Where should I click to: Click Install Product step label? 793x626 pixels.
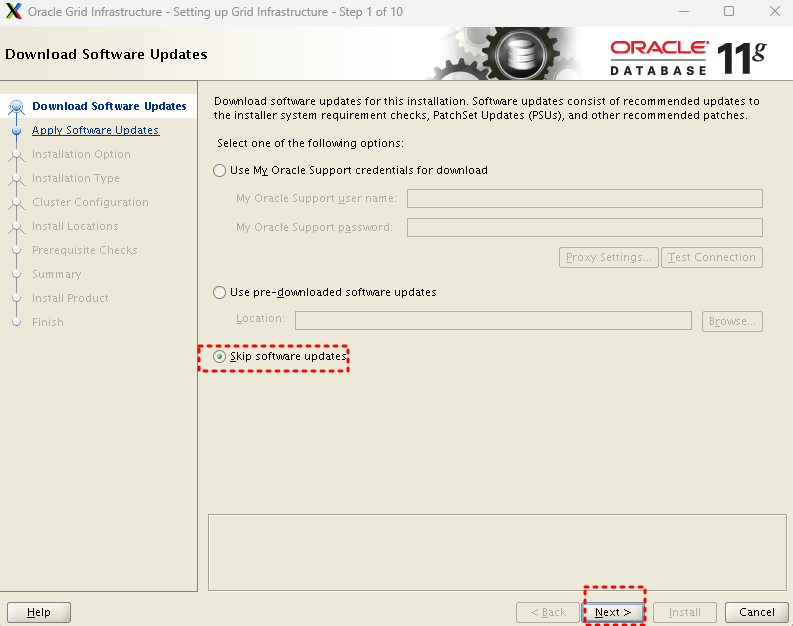point(70,298)
